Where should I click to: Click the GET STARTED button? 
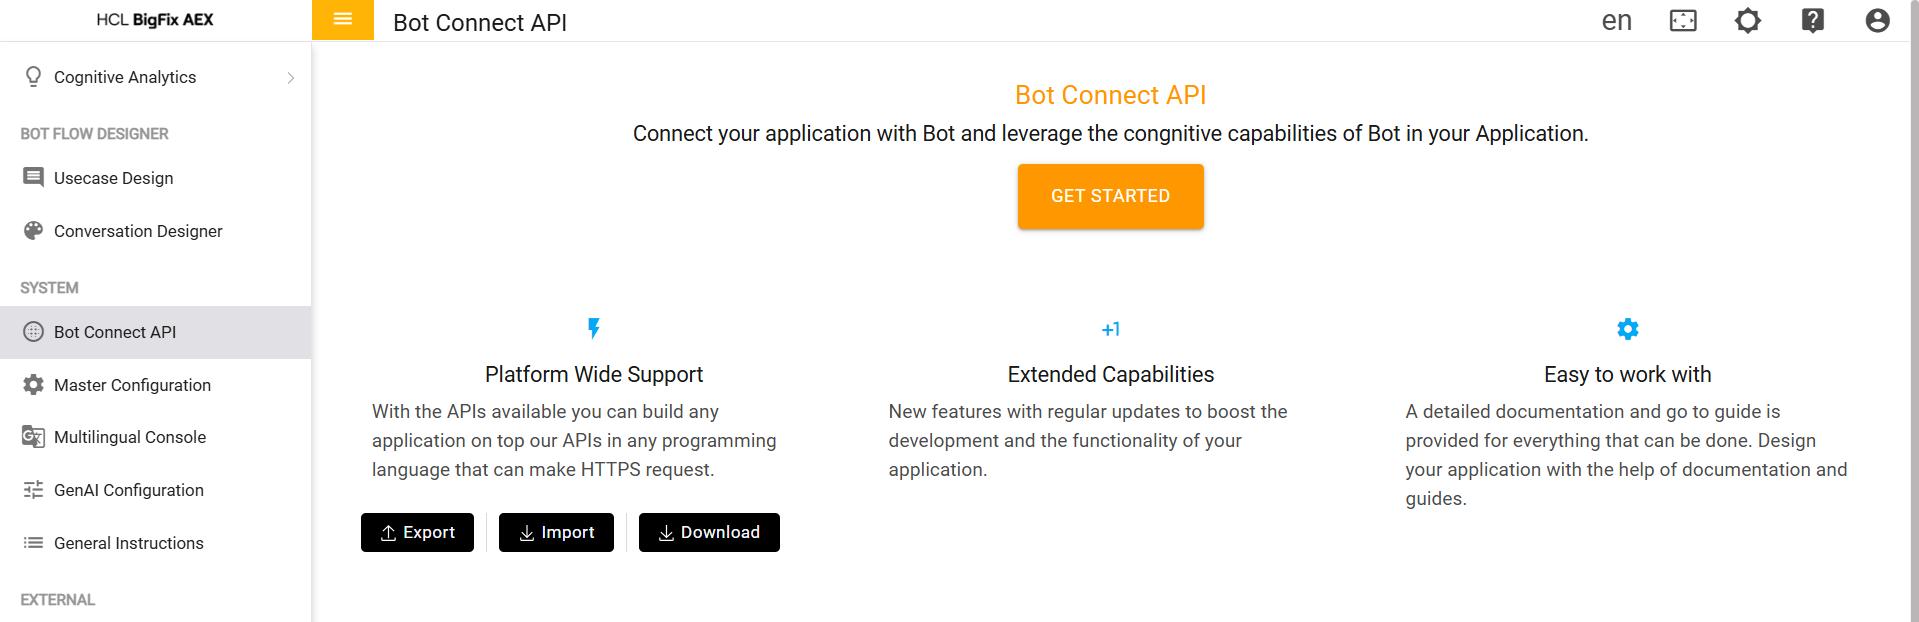click(x=1110, y=196)
